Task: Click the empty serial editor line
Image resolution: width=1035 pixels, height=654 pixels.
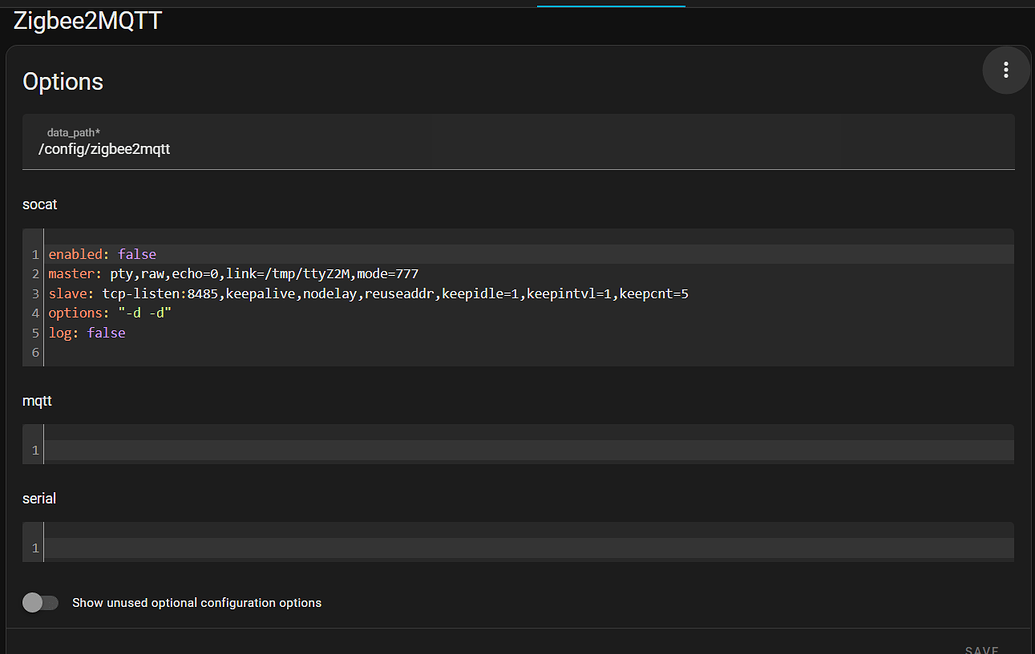Action: (x=528, y=548)
